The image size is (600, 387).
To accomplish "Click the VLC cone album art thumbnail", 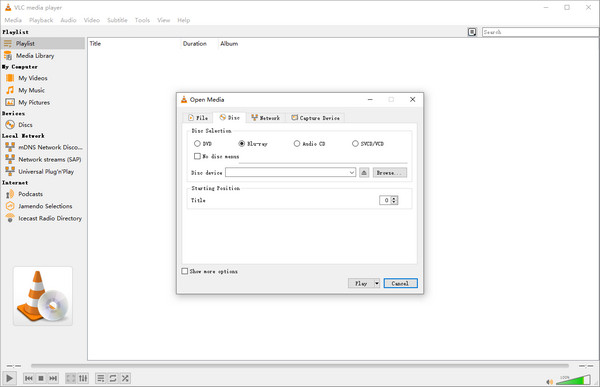I will point(43,296).
